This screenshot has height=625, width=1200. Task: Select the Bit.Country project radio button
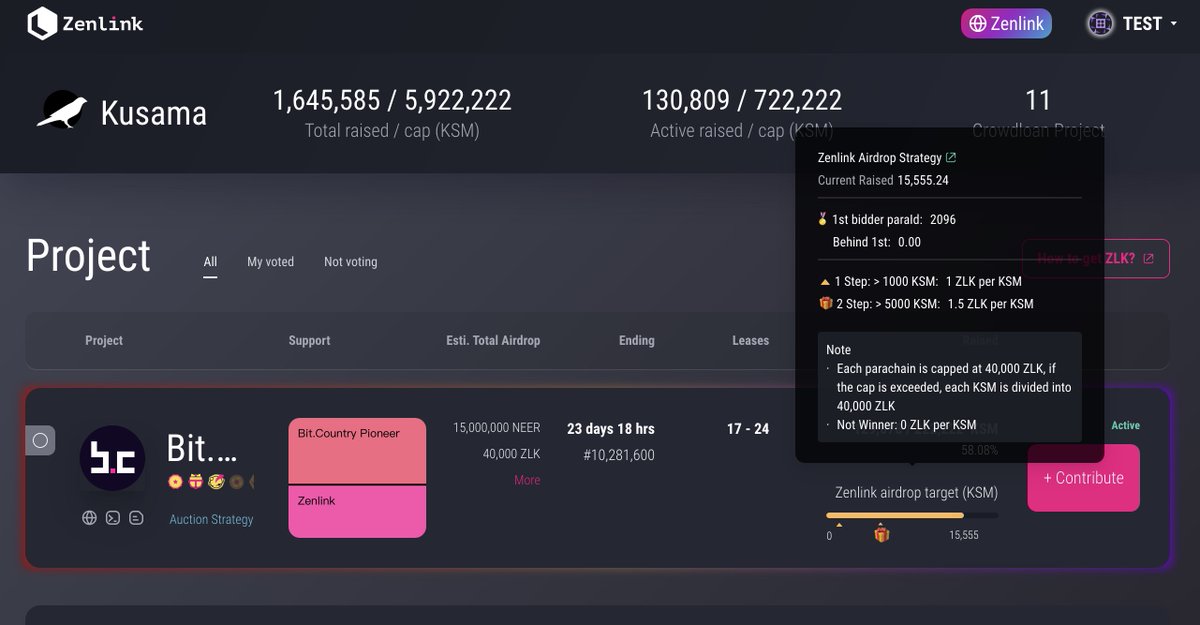click(x=40, y=440)
